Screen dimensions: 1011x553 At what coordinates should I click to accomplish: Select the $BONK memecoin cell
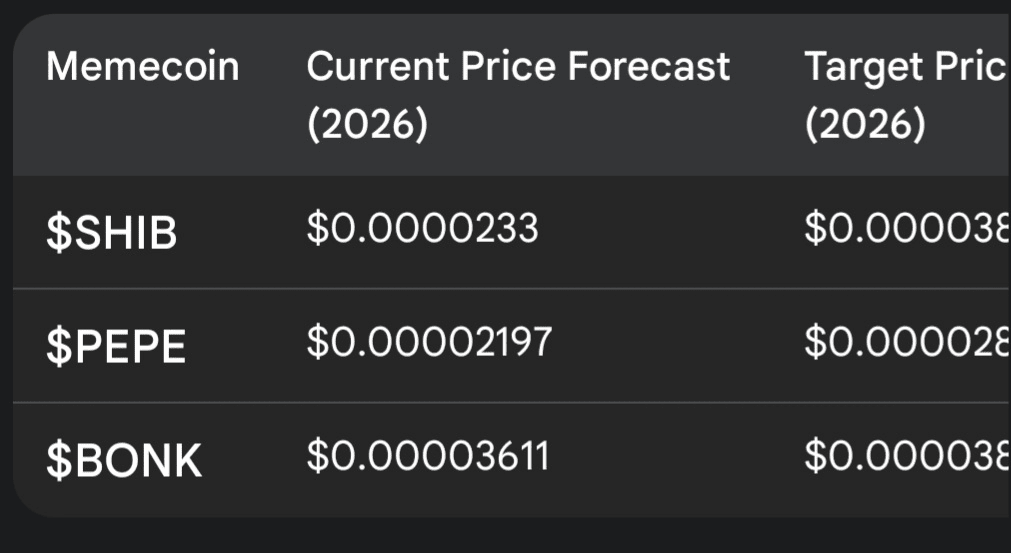click(124, 461)
